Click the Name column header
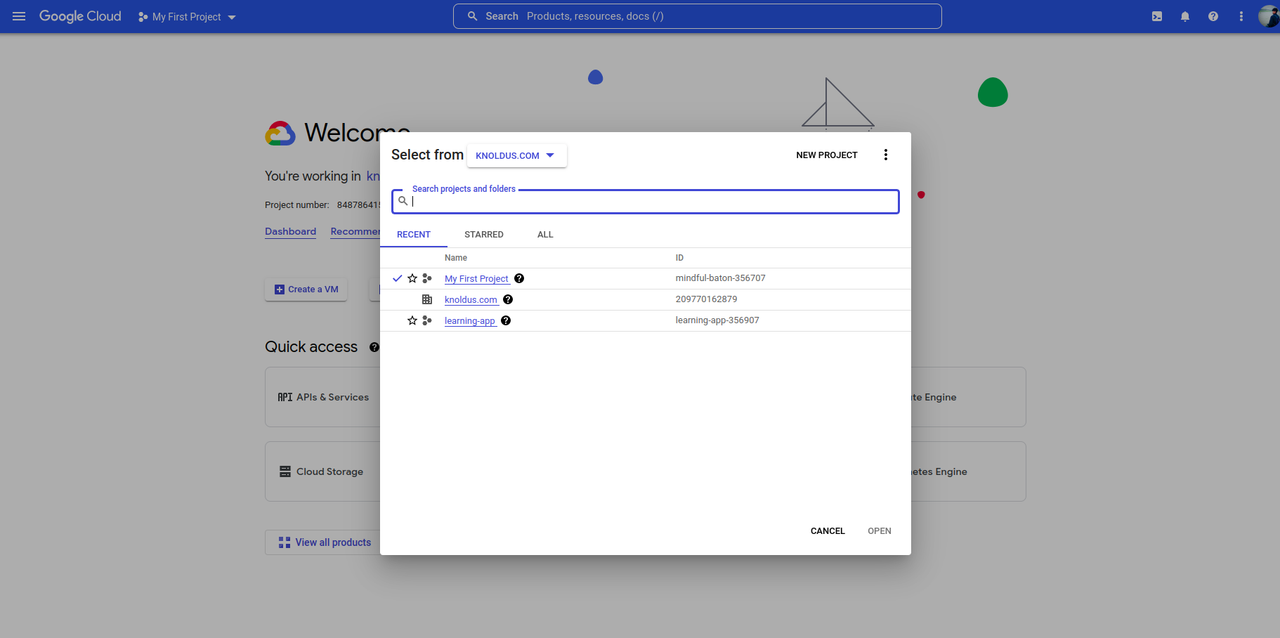The image size is (1280, 638). (456, 258)
